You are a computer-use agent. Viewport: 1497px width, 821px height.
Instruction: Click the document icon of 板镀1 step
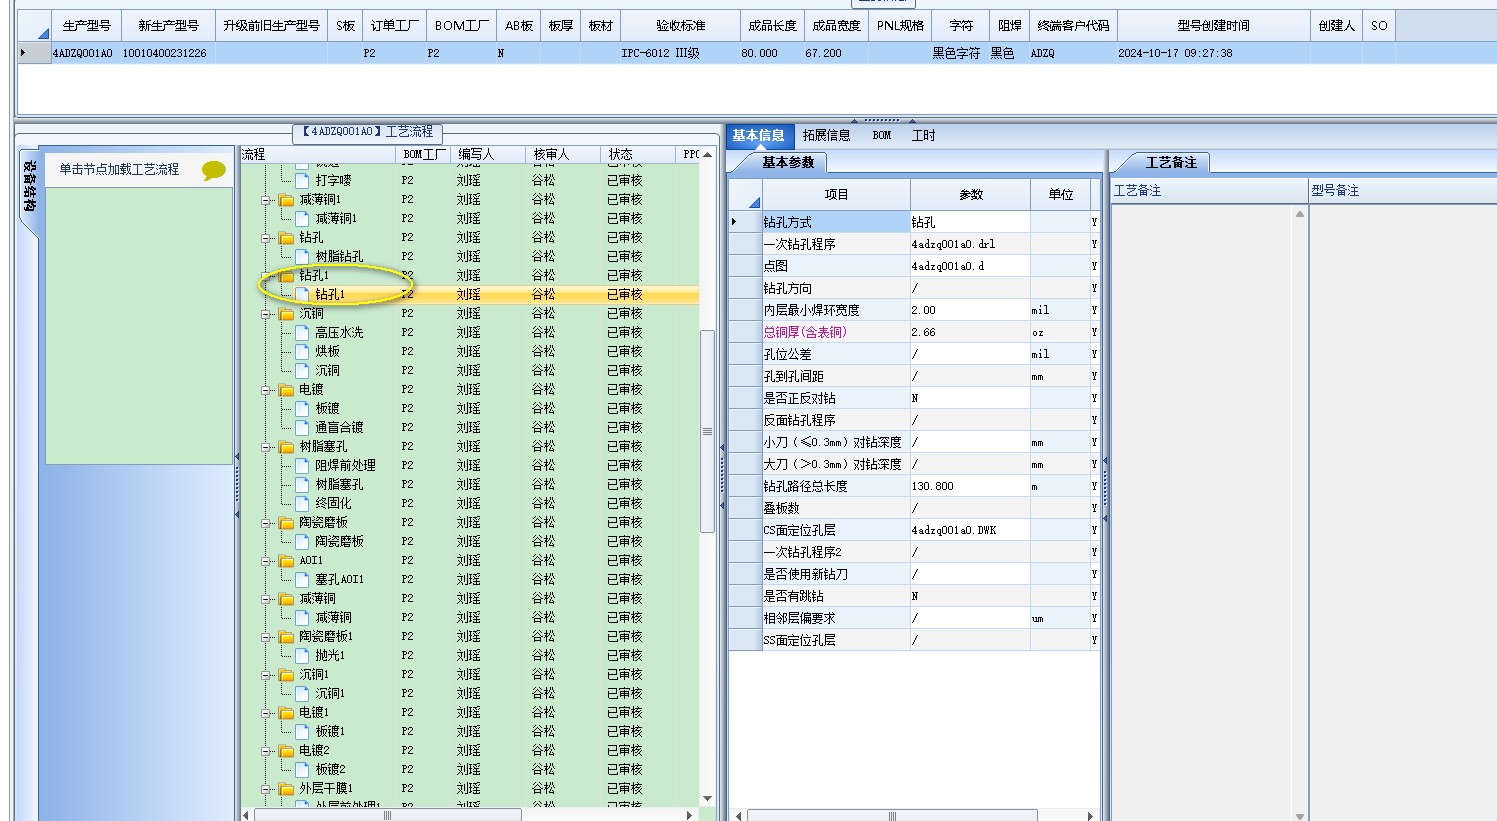[x=302, y=732]
